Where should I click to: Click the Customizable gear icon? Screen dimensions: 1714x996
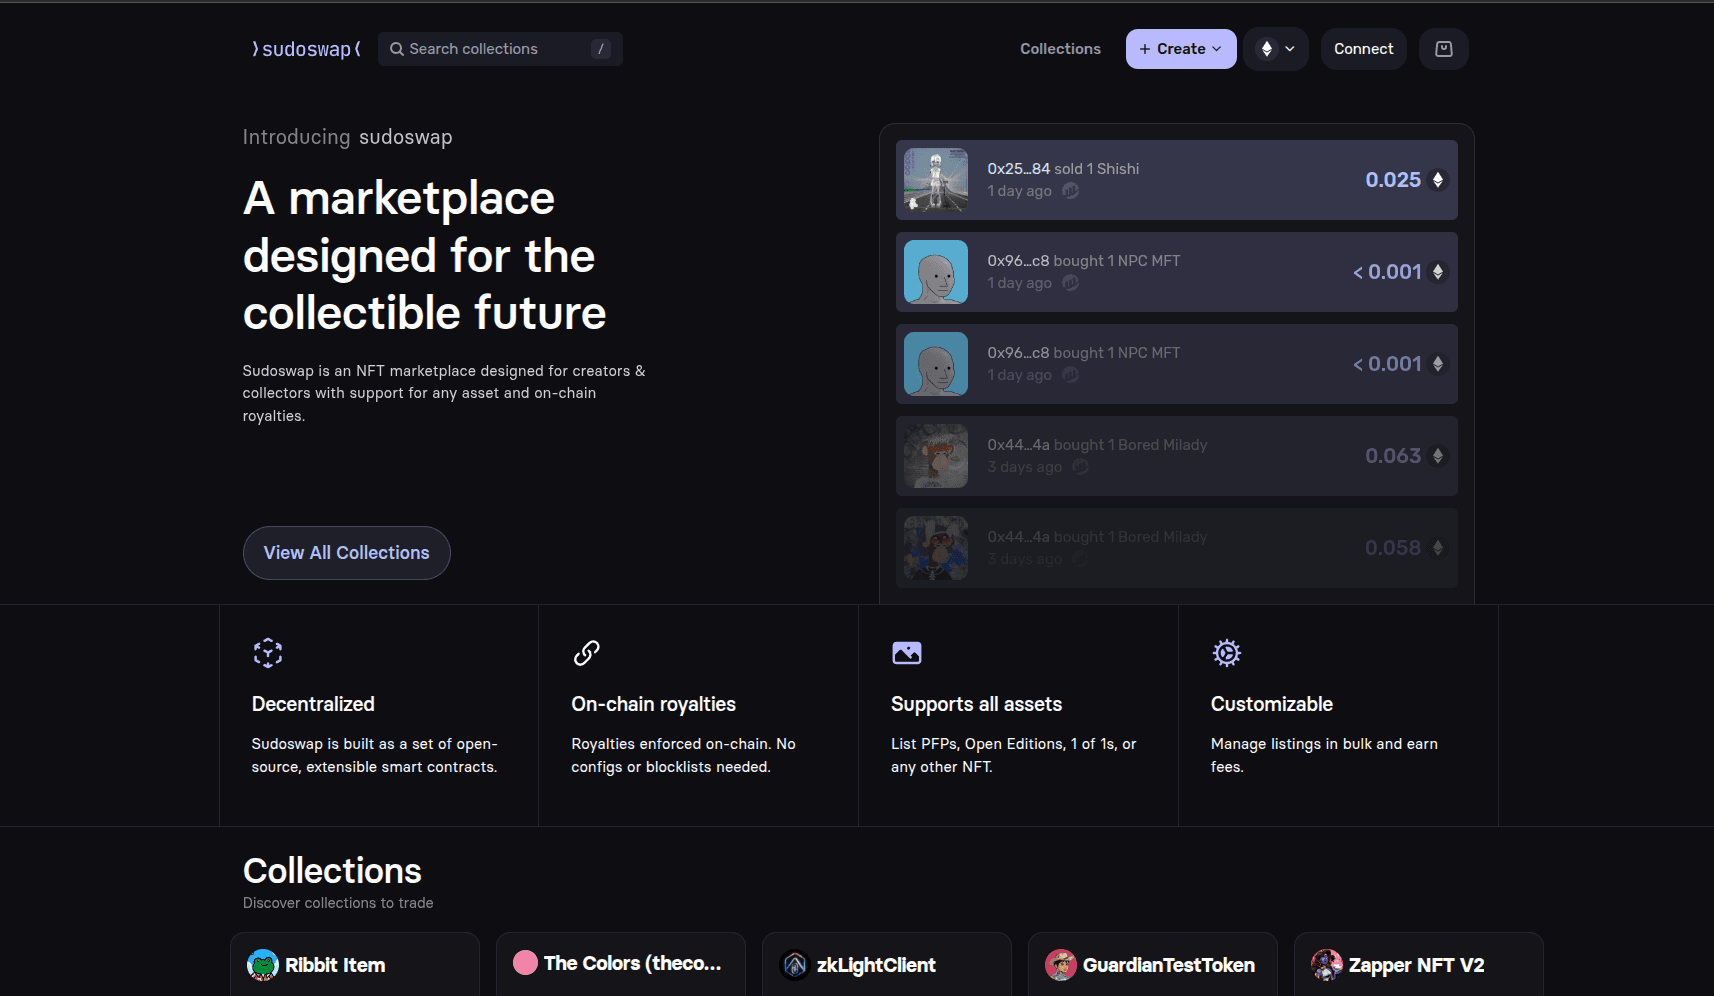[x=1227, y=653]
